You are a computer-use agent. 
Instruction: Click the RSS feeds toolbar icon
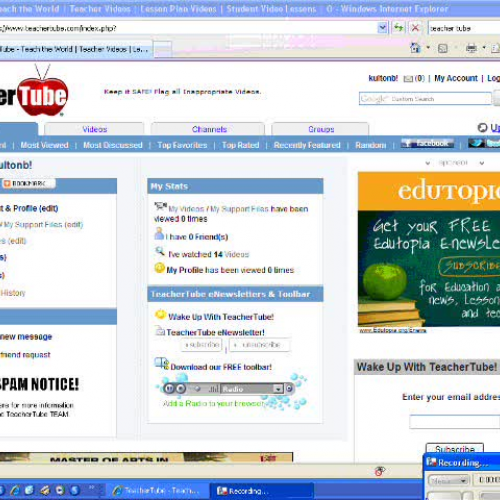pyautogui.click(x=443, y=49)
